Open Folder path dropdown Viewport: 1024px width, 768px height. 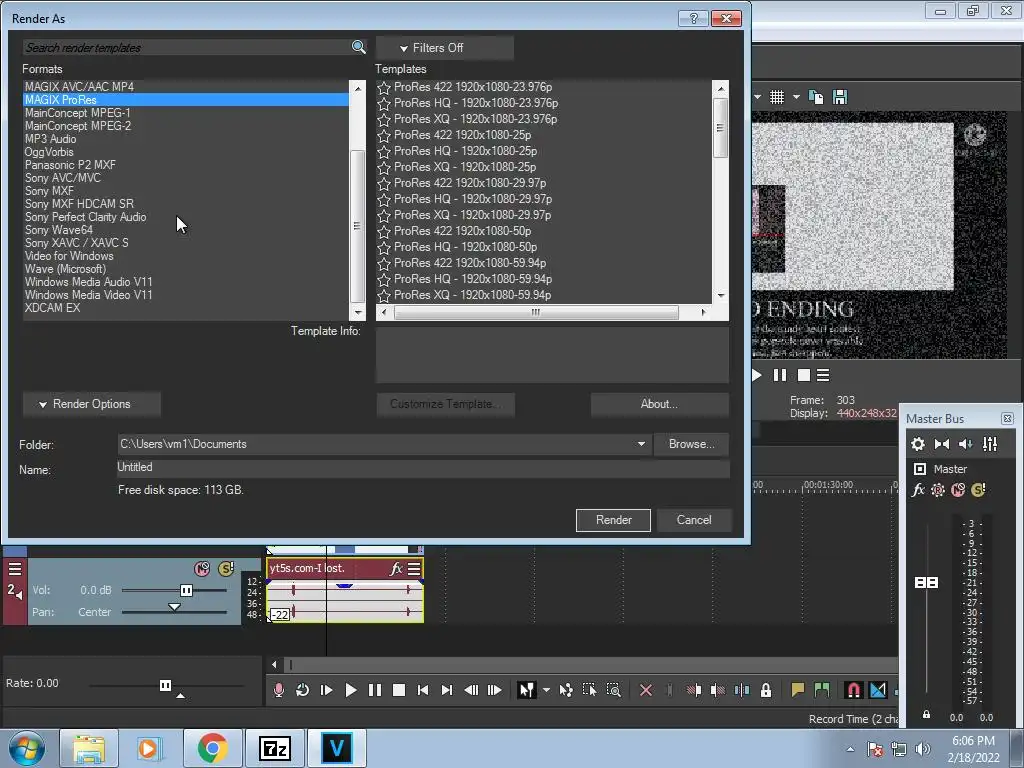641,444
